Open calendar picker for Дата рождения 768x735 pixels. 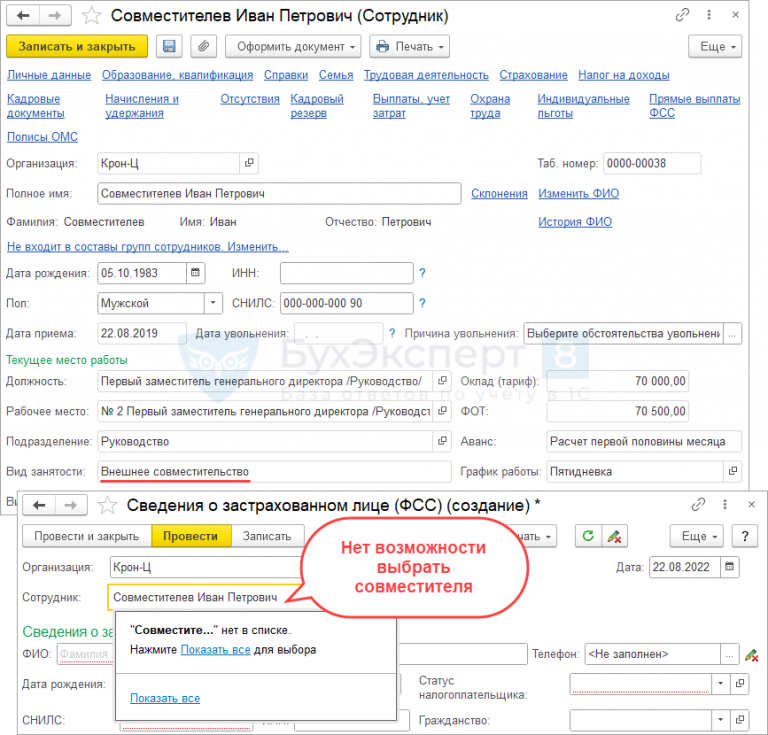pyautogui.click(x=196, y=273)
